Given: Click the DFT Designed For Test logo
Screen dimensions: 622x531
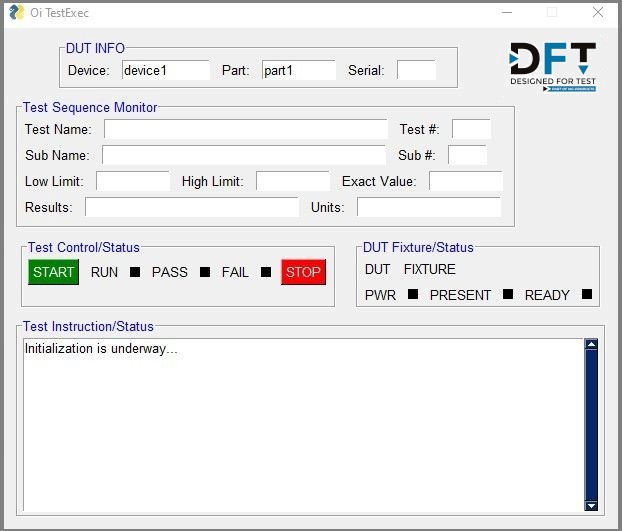Looking at the screenshot, I should point(553,67).
